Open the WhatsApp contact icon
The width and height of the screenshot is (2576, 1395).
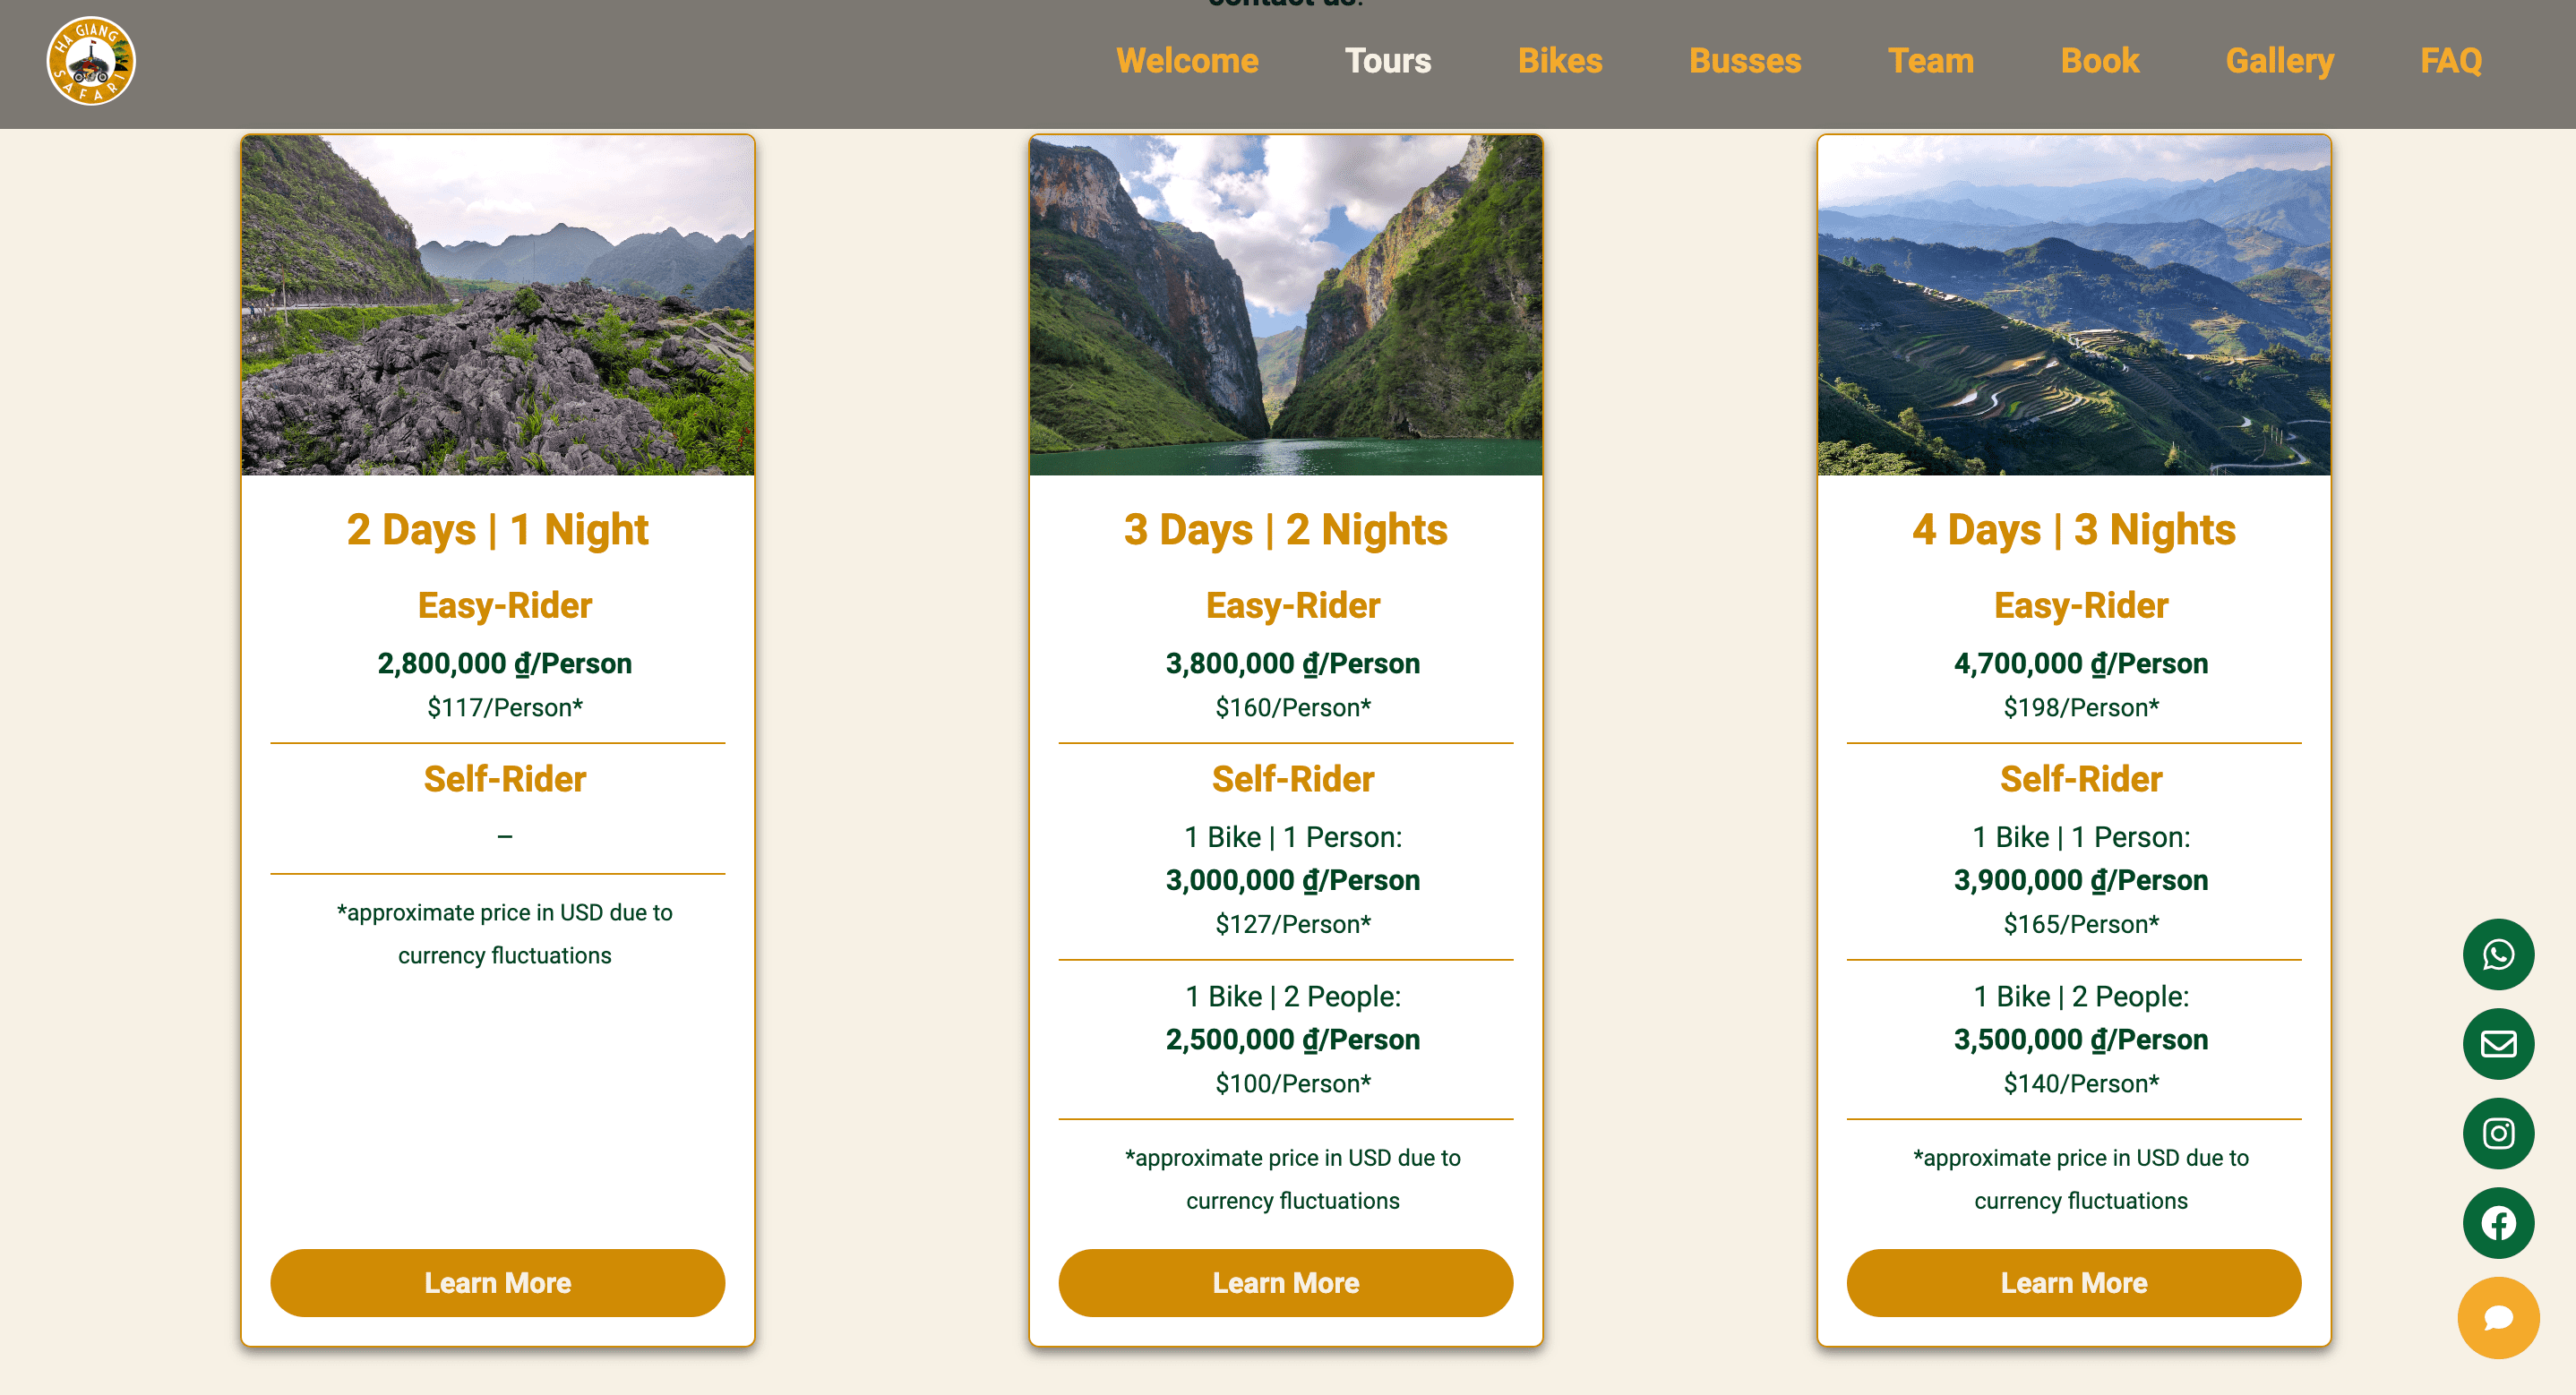tap(2497, 954)
